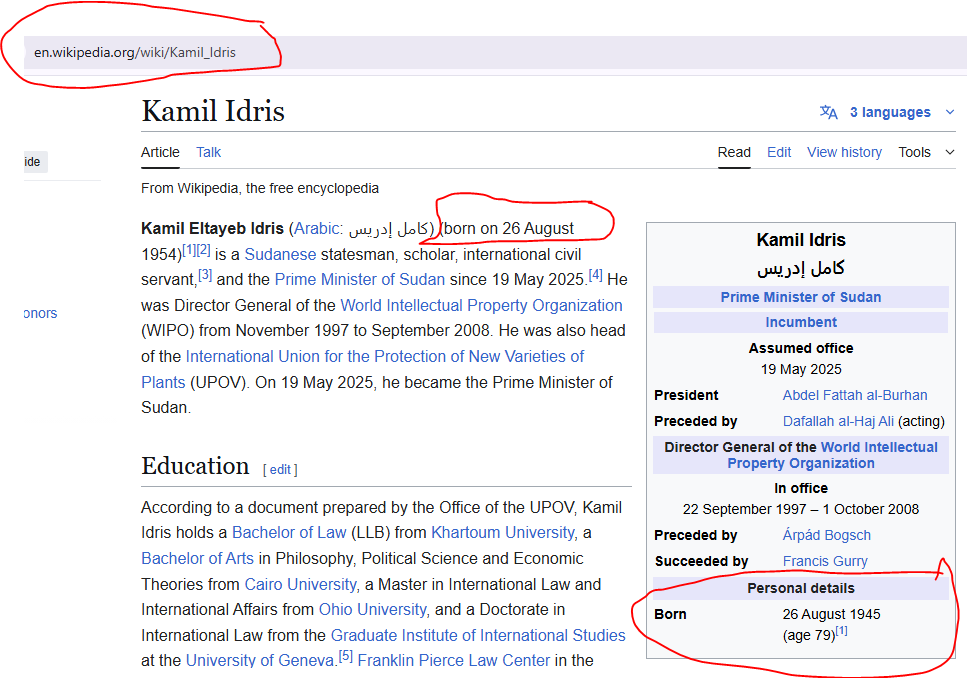Open the Francis Gurry link
Viewport: 967px width, 678px height.
point(825,561)
